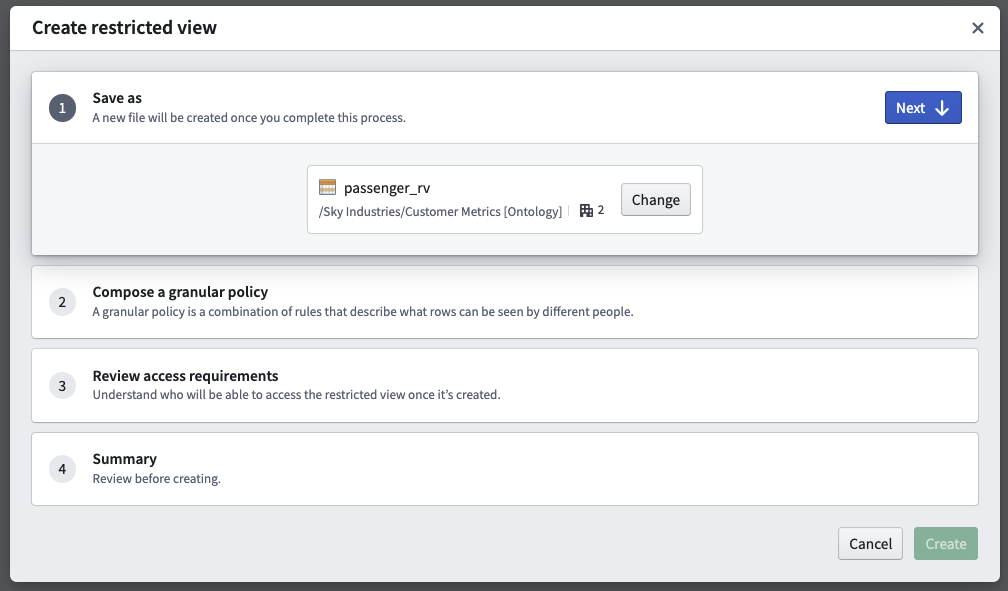Open step 2 Compose a granular policy
Screen dimensions: 1008x591
(x=505, y=302)
